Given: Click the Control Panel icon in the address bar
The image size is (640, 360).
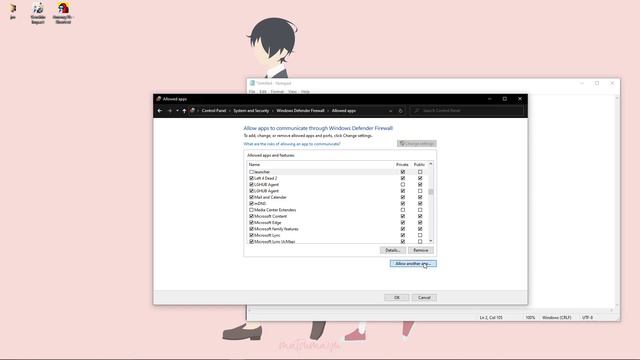Looking at the screenshot, I should pos(192,111).
